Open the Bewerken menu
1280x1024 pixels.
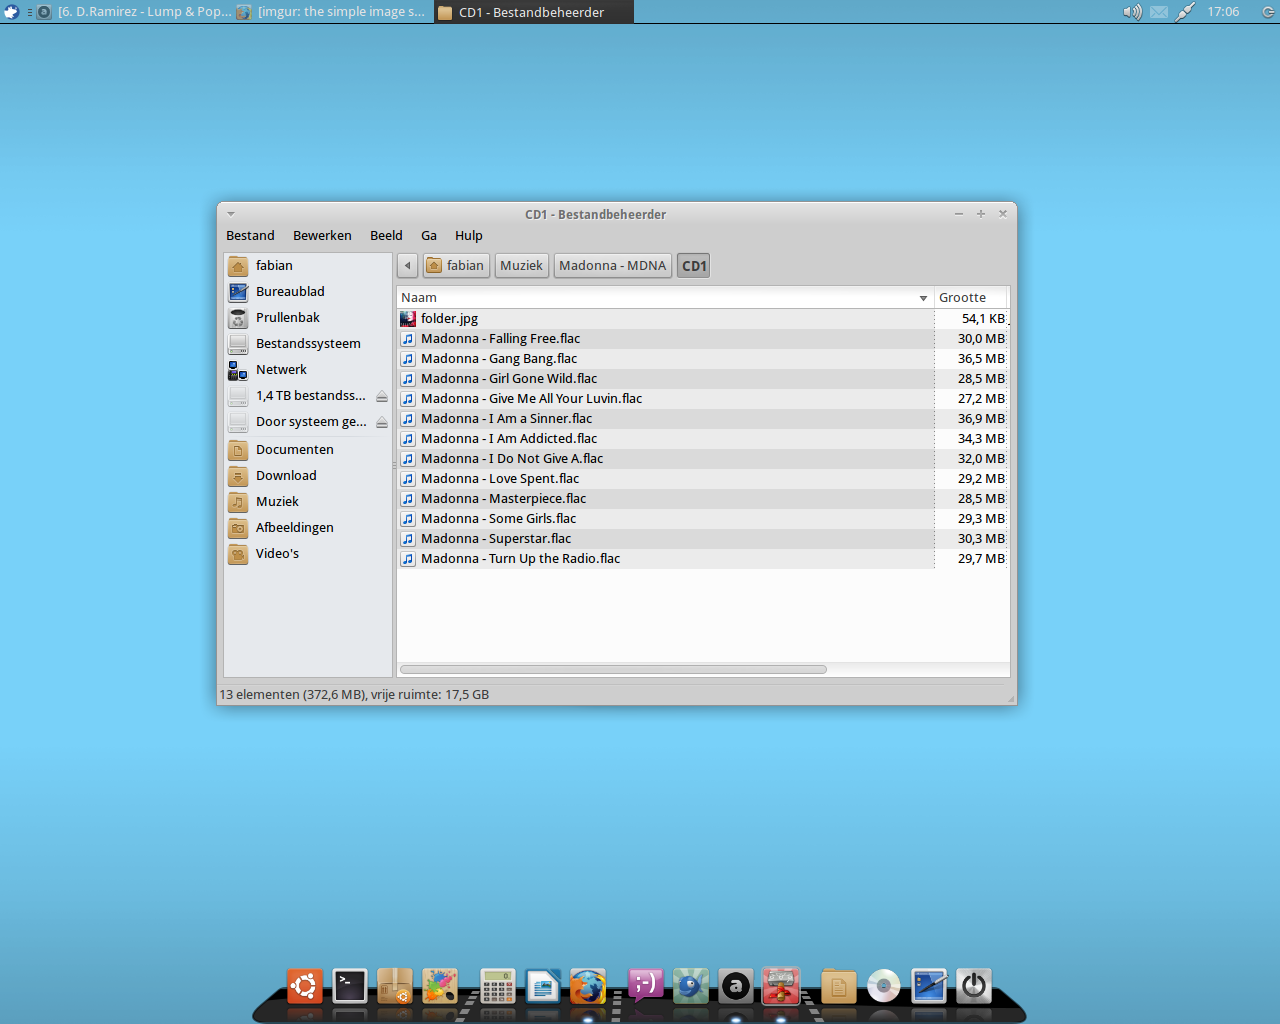click(322, 236)
